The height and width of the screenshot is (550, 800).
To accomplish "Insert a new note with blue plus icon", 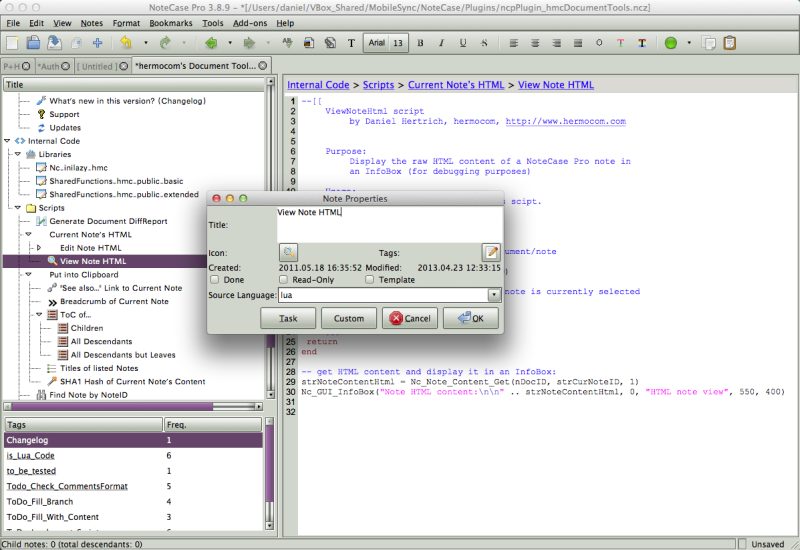I will pos(97,43).
